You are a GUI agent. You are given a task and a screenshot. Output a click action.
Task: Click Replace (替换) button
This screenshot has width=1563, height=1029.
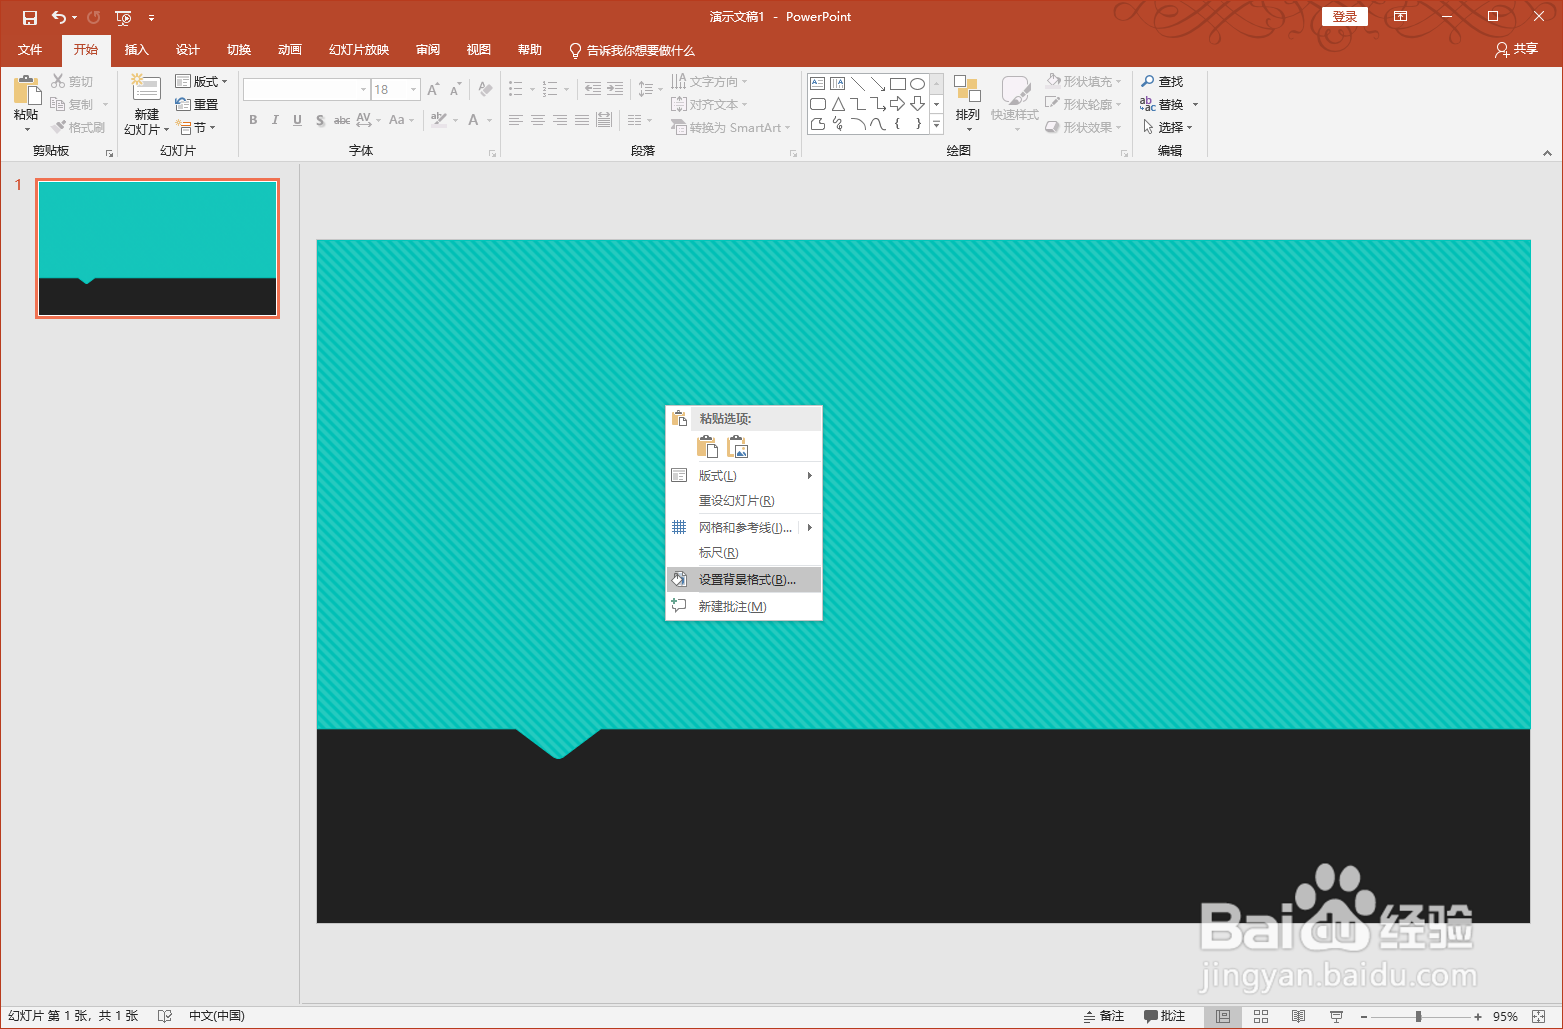(1162, 104)
